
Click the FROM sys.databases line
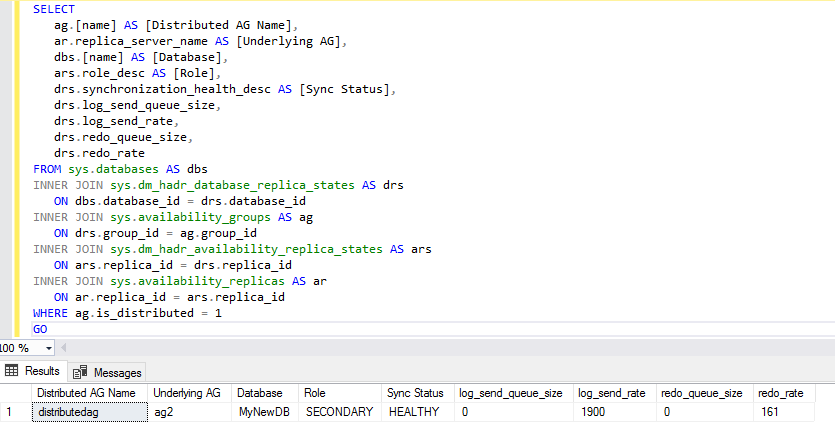pos(120,169)
